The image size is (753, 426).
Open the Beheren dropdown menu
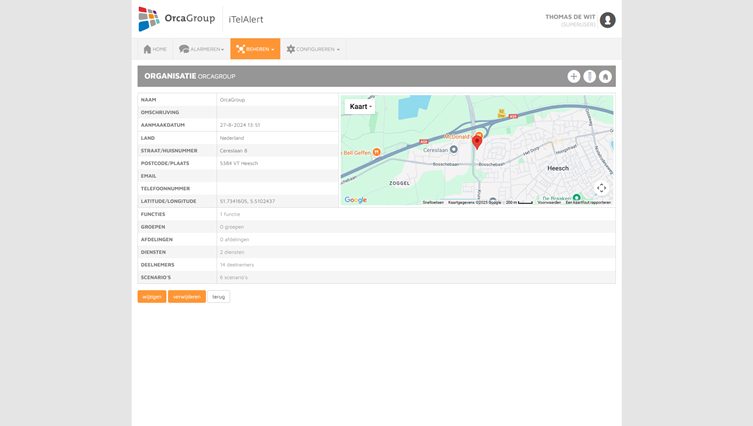[x=255, y=49]
